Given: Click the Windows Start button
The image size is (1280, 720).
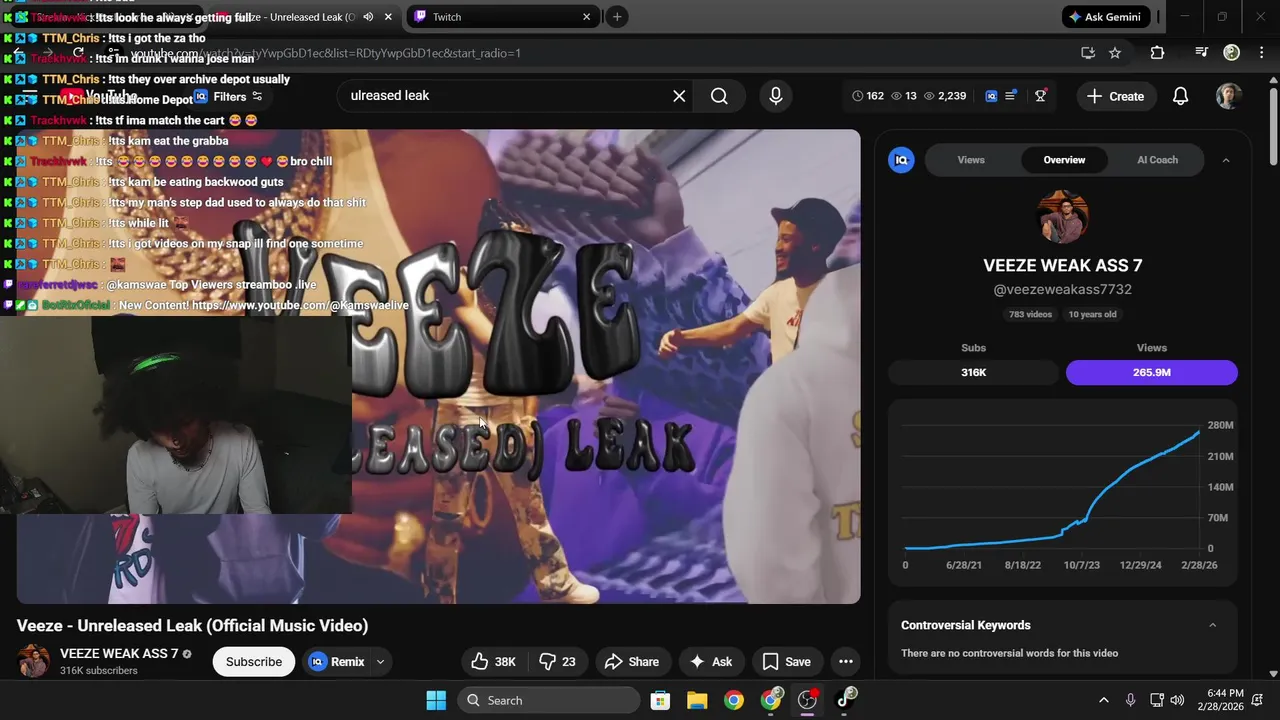Looking at the screenshot, I should (x=436, y=700).
